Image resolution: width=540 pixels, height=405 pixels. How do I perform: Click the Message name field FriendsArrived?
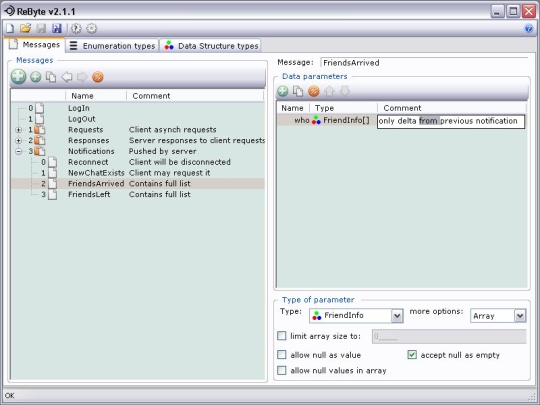click(x=424, y=63)
